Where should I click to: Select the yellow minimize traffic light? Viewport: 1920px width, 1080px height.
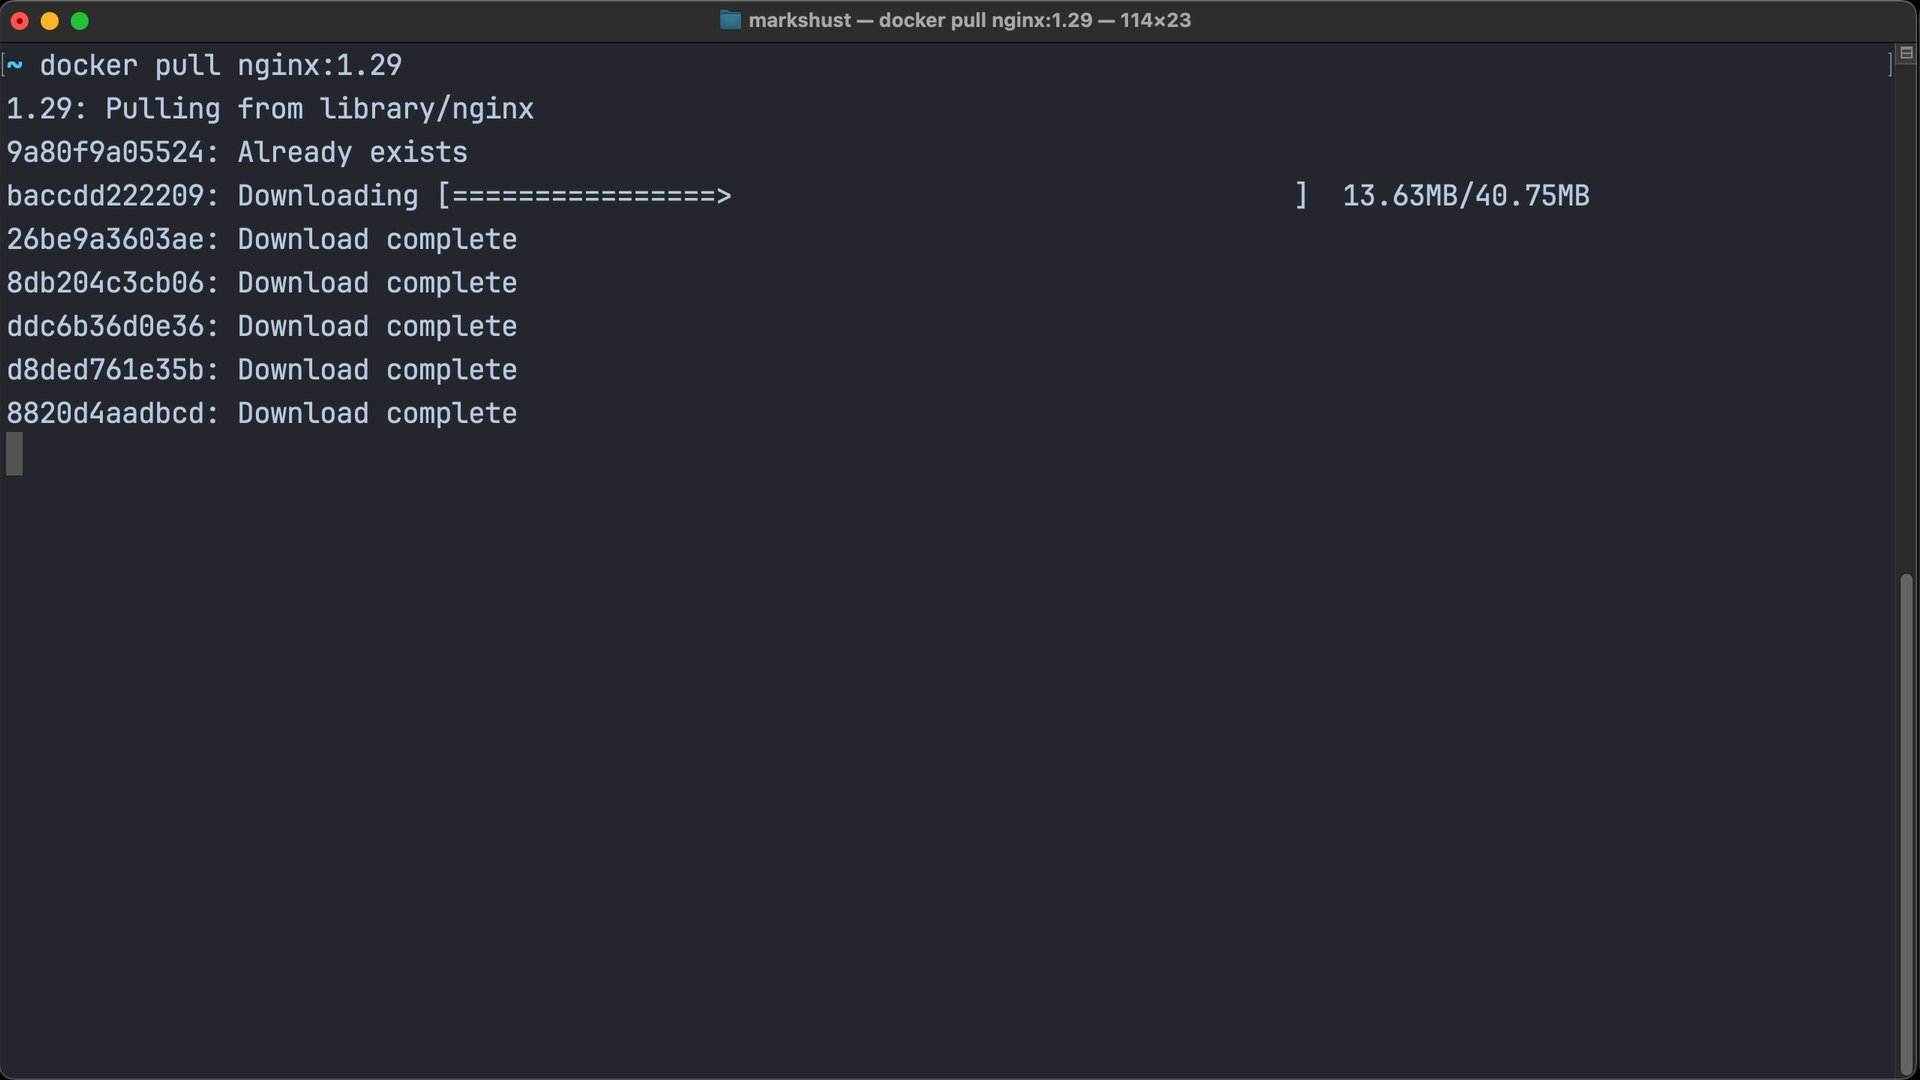[x=49, y=20]
